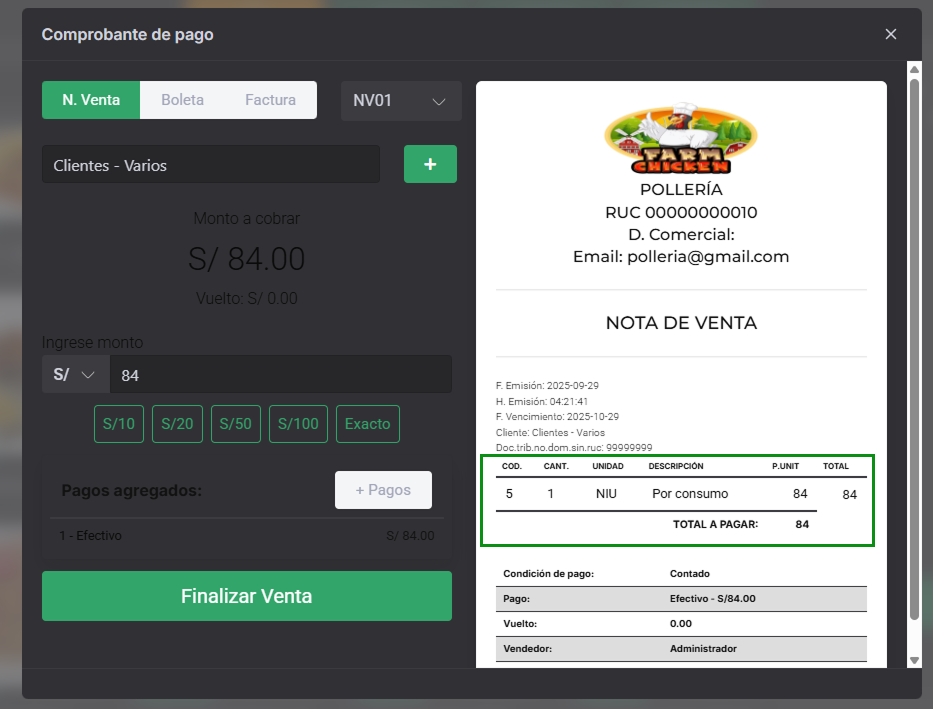The image size is (933, 709).
Task: Click the up arrow on receipt scrollbar
Action: click(x=913, y=68)
